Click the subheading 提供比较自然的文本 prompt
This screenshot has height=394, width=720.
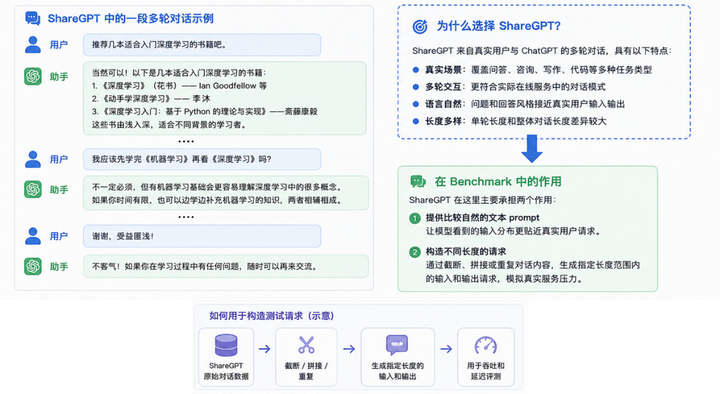point(483,218)
